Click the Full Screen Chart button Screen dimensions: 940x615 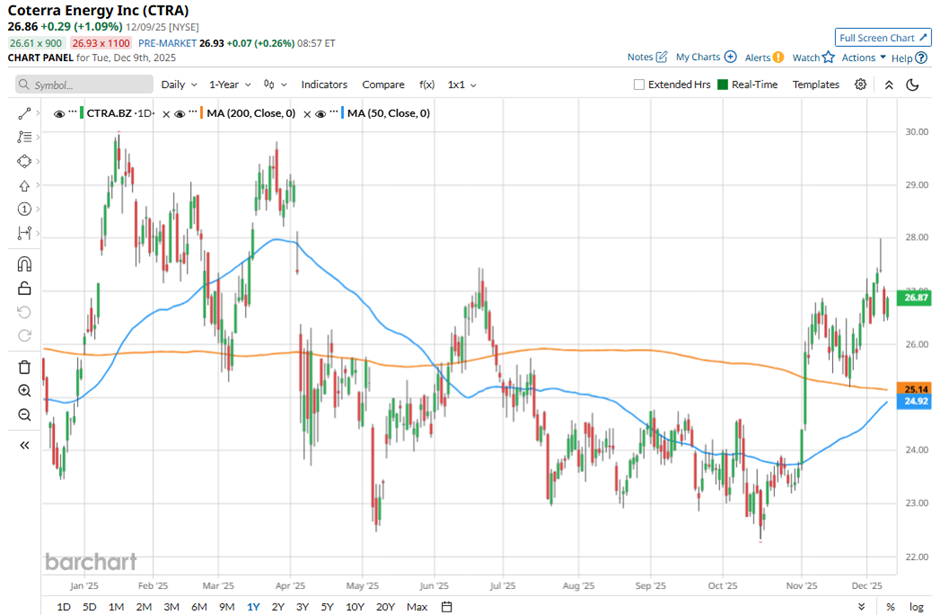click(x=882, y=38)
